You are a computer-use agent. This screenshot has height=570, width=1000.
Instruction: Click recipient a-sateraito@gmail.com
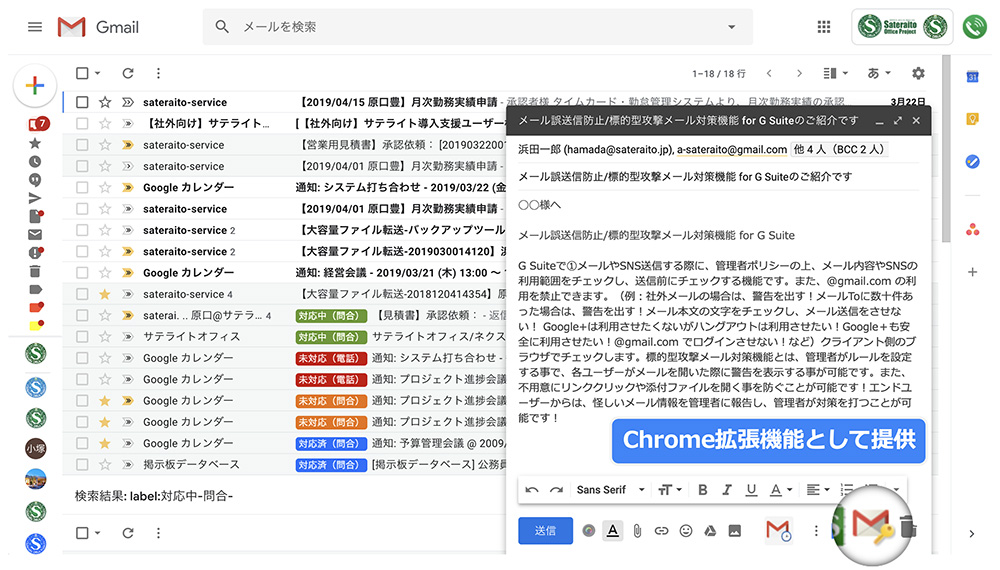point(732,150)
